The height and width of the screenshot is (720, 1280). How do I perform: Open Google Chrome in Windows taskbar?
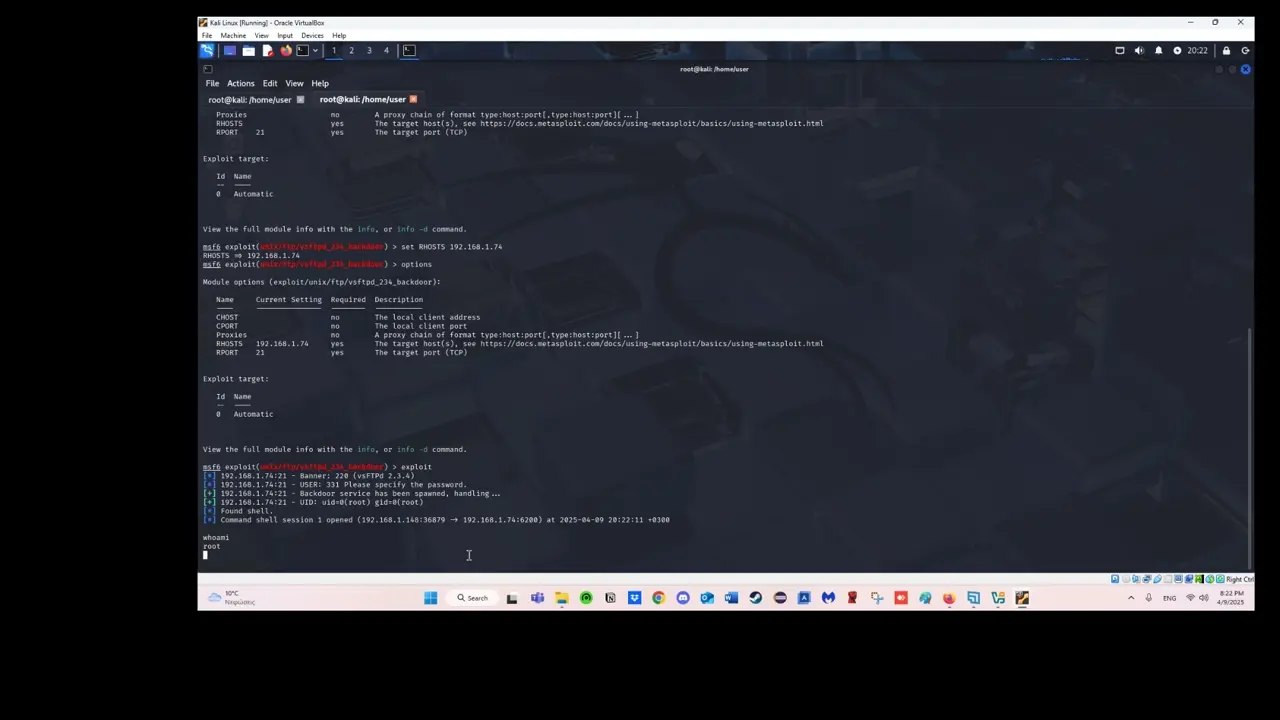[x=658, y=598]
